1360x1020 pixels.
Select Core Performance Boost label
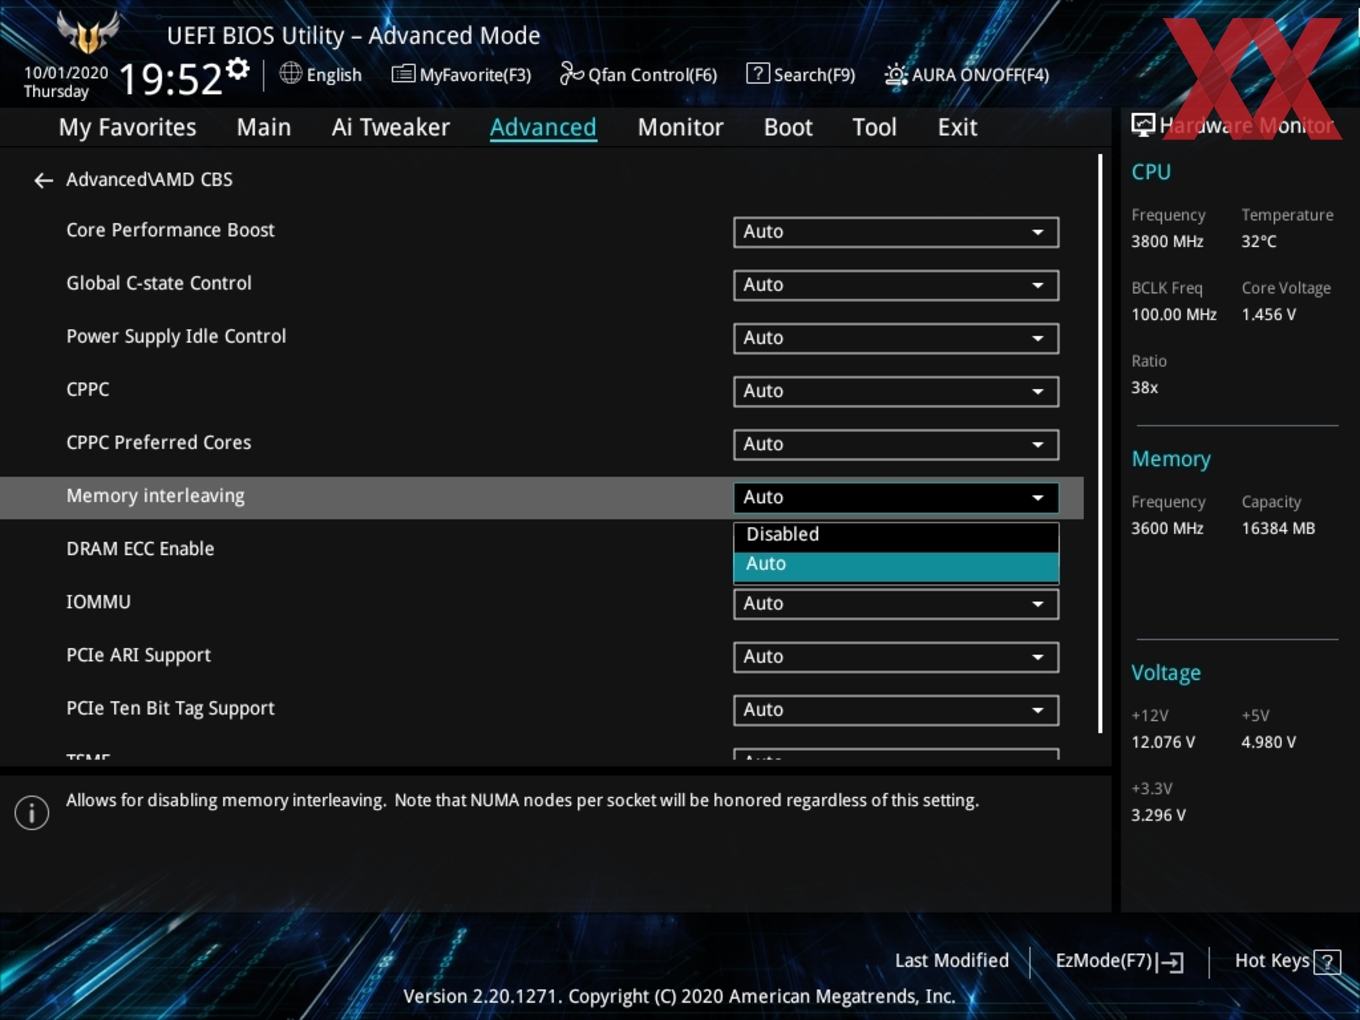pos(170,230)
